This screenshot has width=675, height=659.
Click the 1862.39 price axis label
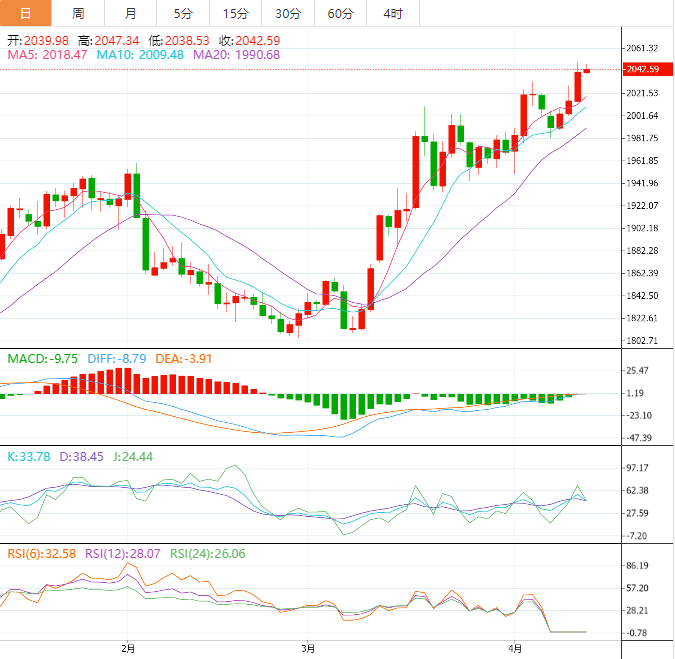click(x=642, y=273)
